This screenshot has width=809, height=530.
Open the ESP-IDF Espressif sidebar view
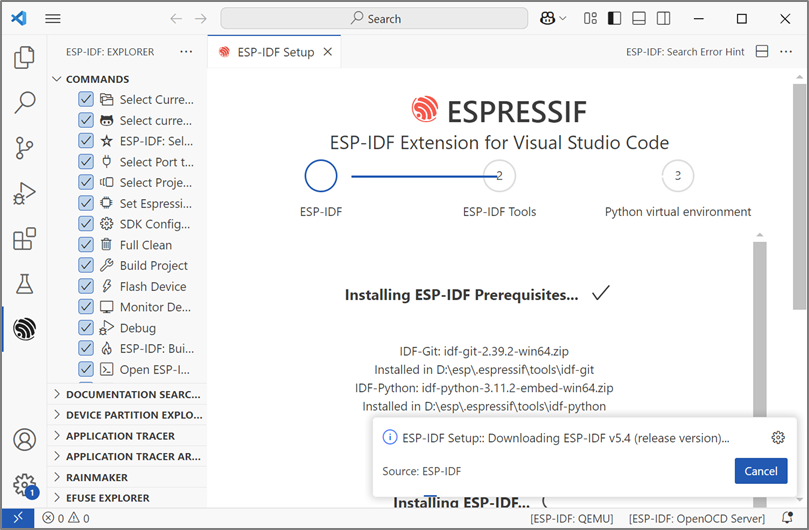point(24,329)
